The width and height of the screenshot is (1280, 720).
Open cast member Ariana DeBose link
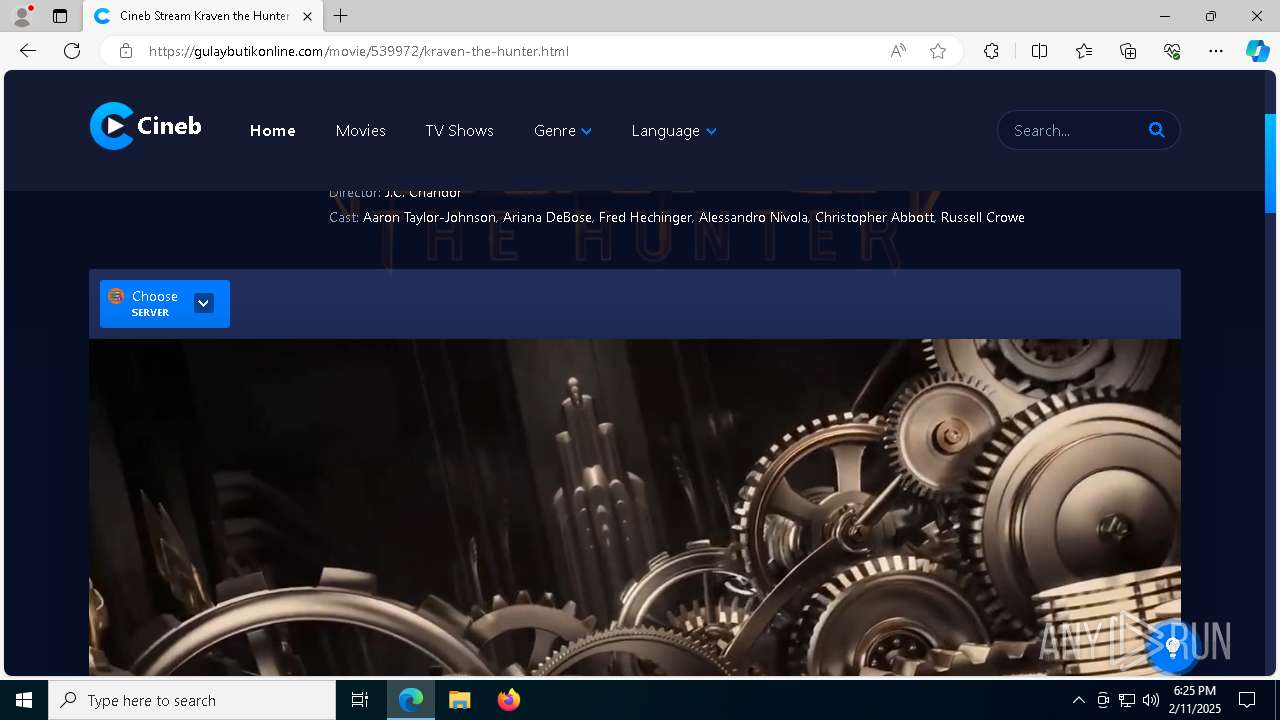[547, 217]
